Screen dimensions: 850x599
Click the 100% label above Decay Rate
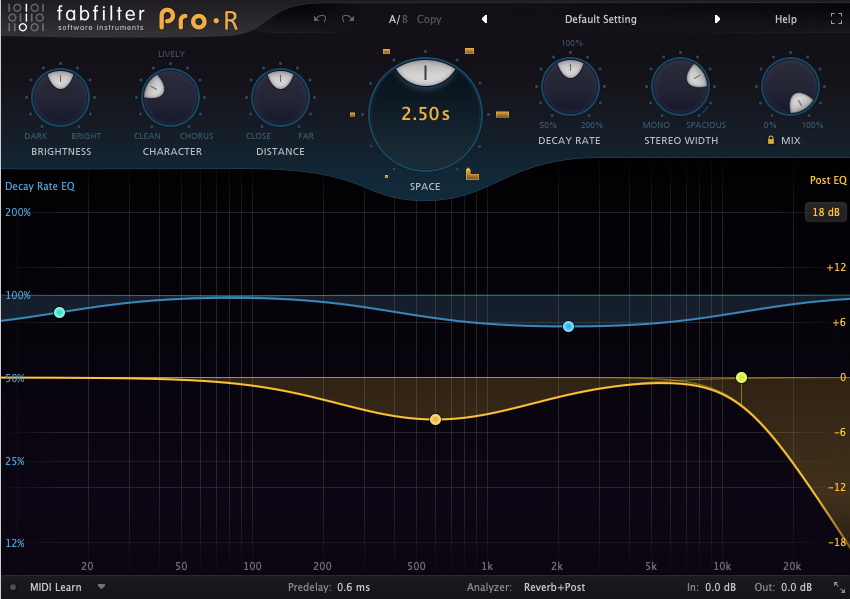(572, 43)
